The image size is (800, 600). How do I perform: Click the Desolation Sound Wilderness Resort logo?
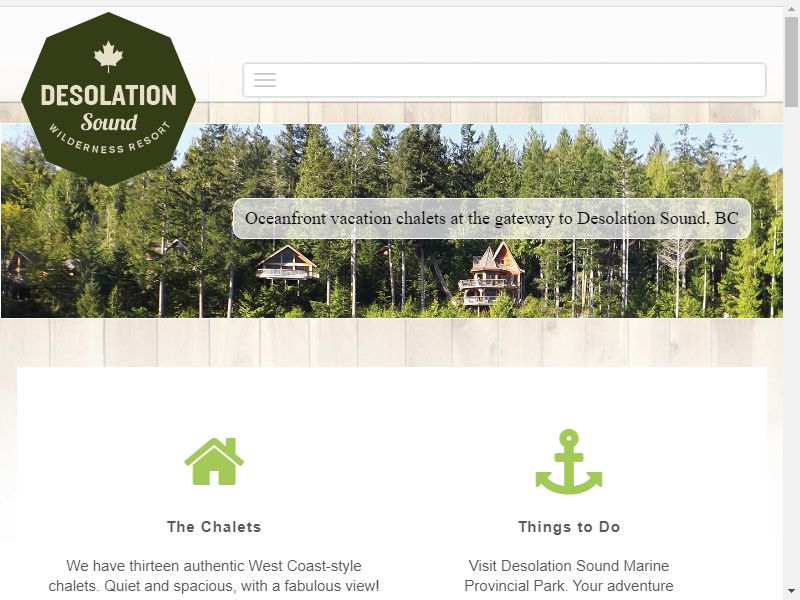tap(109, 99)
